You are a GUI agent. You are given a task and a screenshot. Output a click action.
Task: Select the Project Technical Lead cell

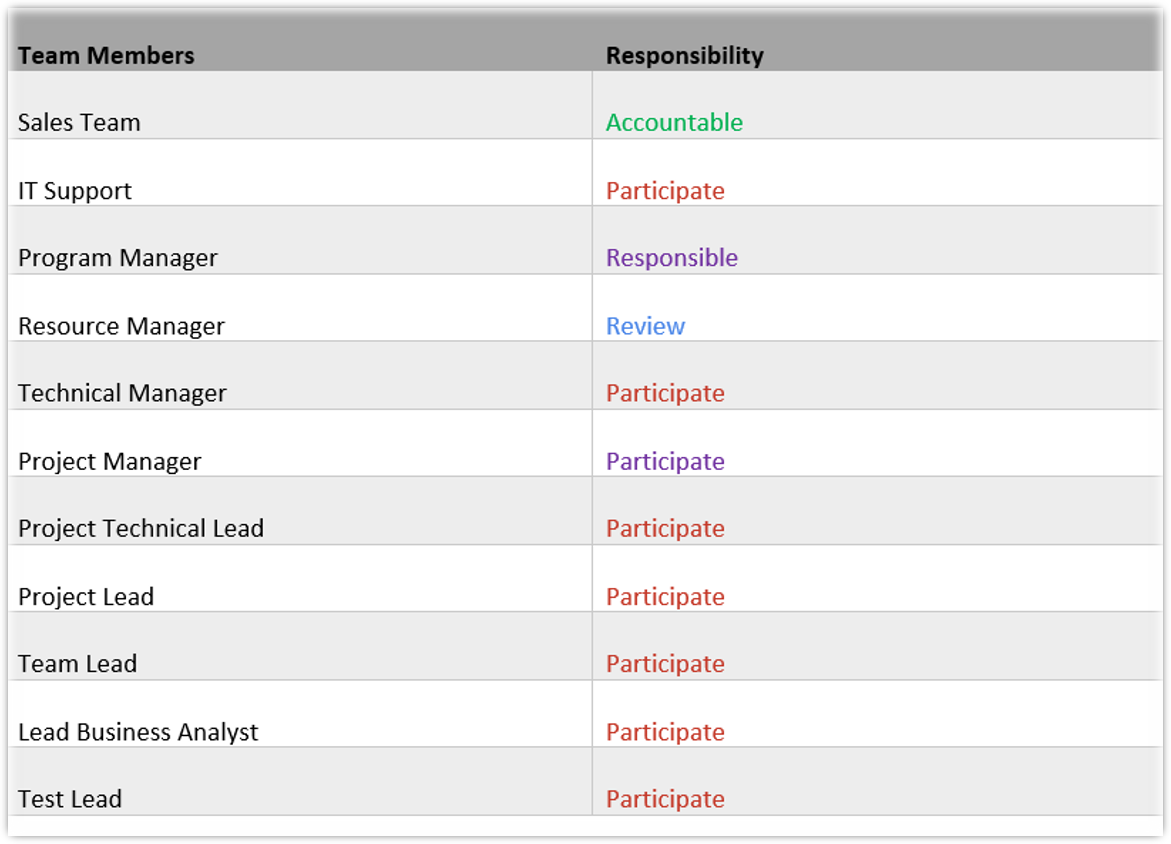[141, 528]
